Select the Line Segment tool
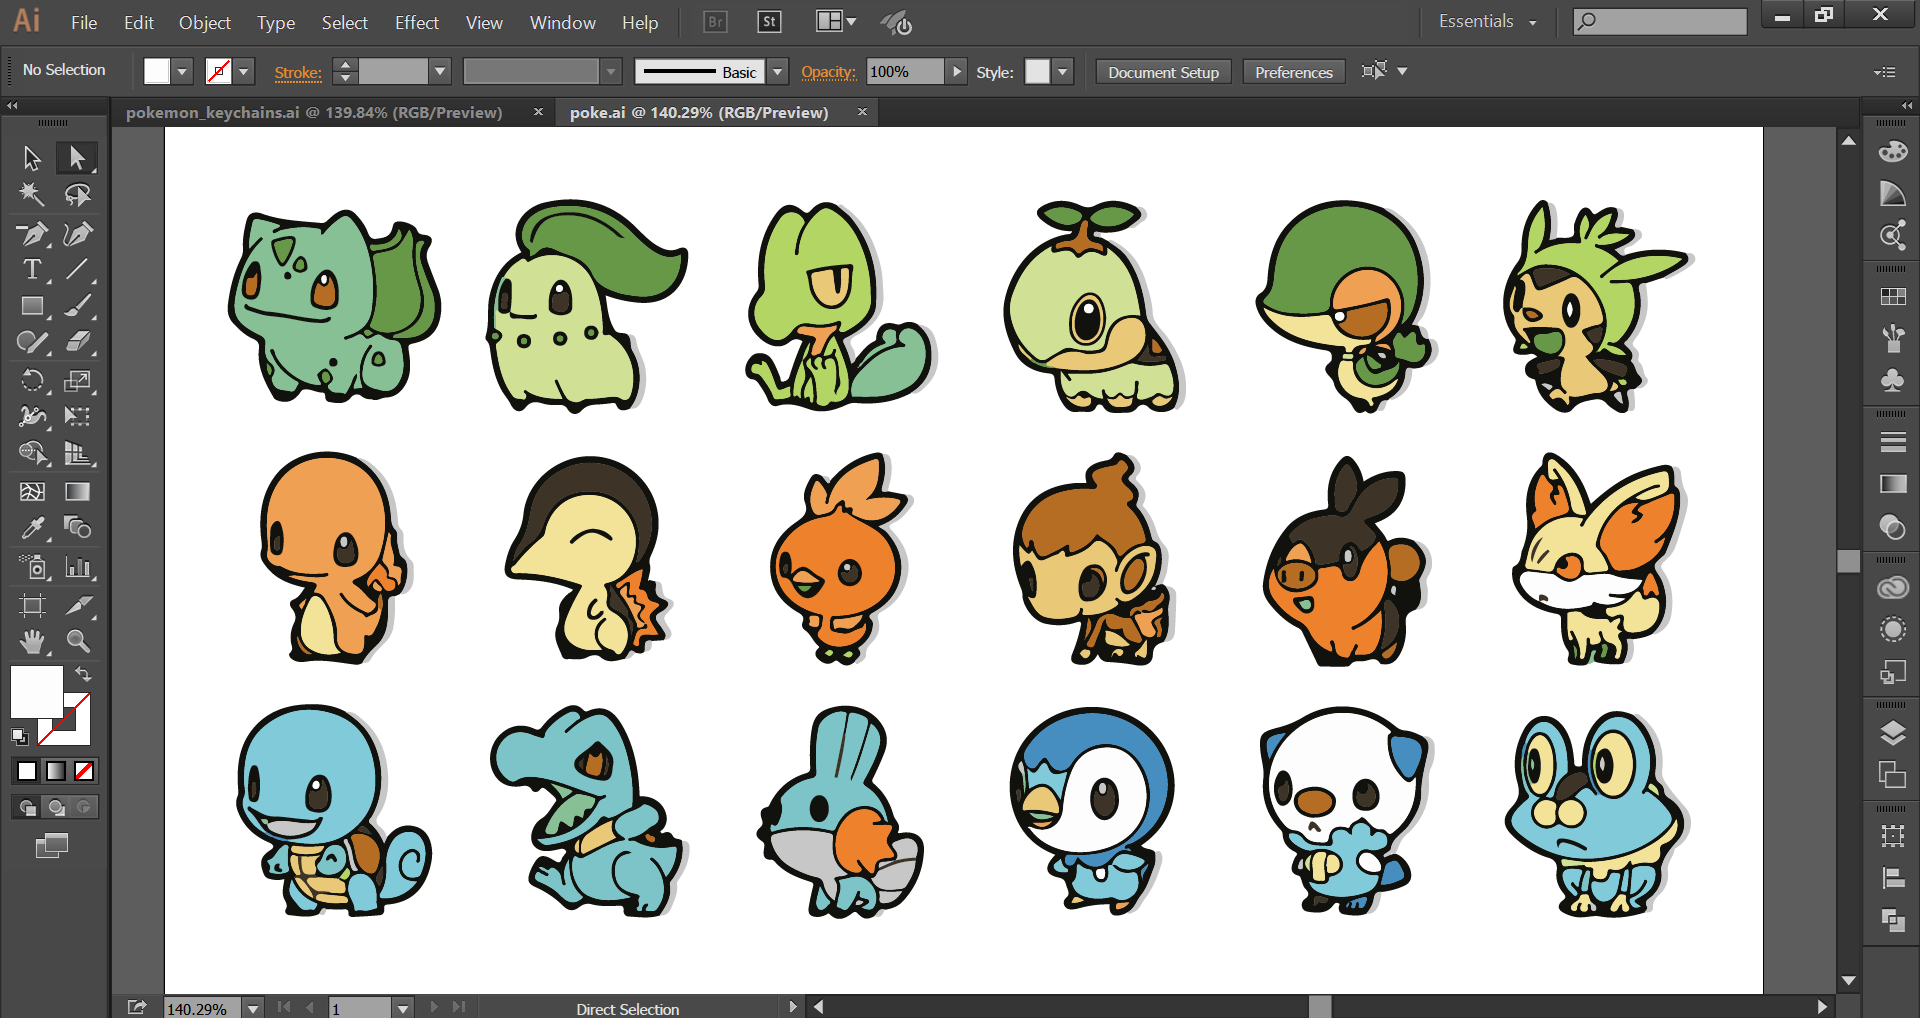Screen dimensions: 1920x1018 77,270
